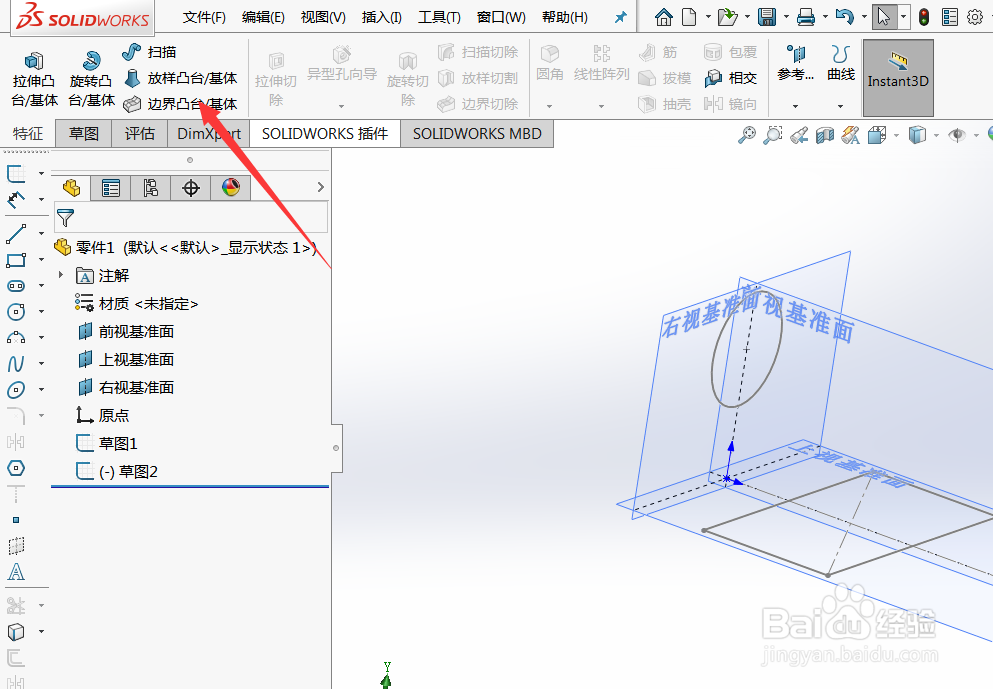Click the Revolved Boss/Base (旋转凸台/基体) icon
This screenshot has height=689, width=993.
tap(92, 61)
